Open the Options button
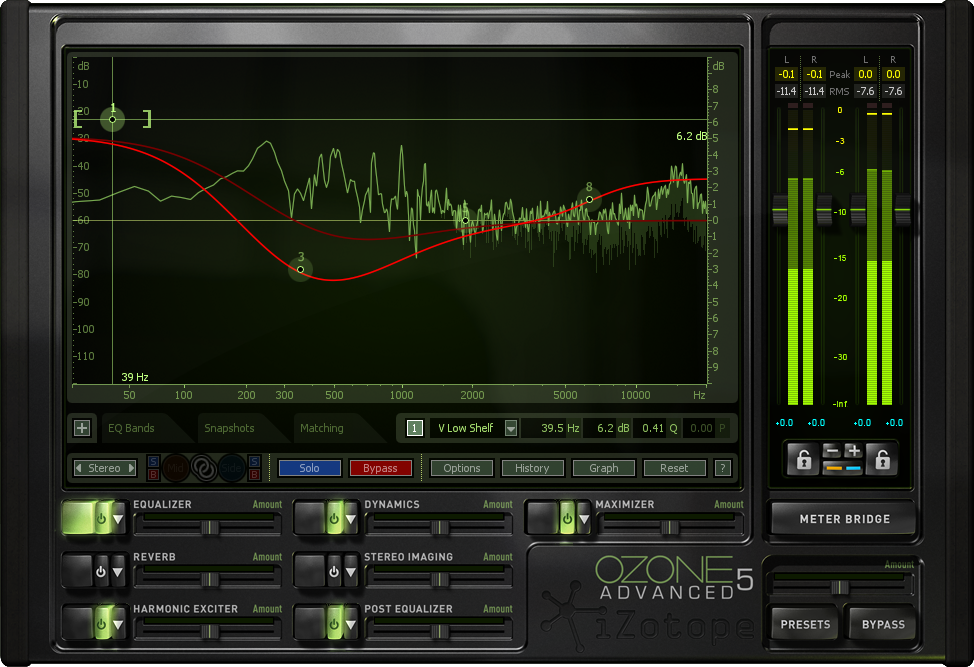974x667 pixels. tap(462, 468)
